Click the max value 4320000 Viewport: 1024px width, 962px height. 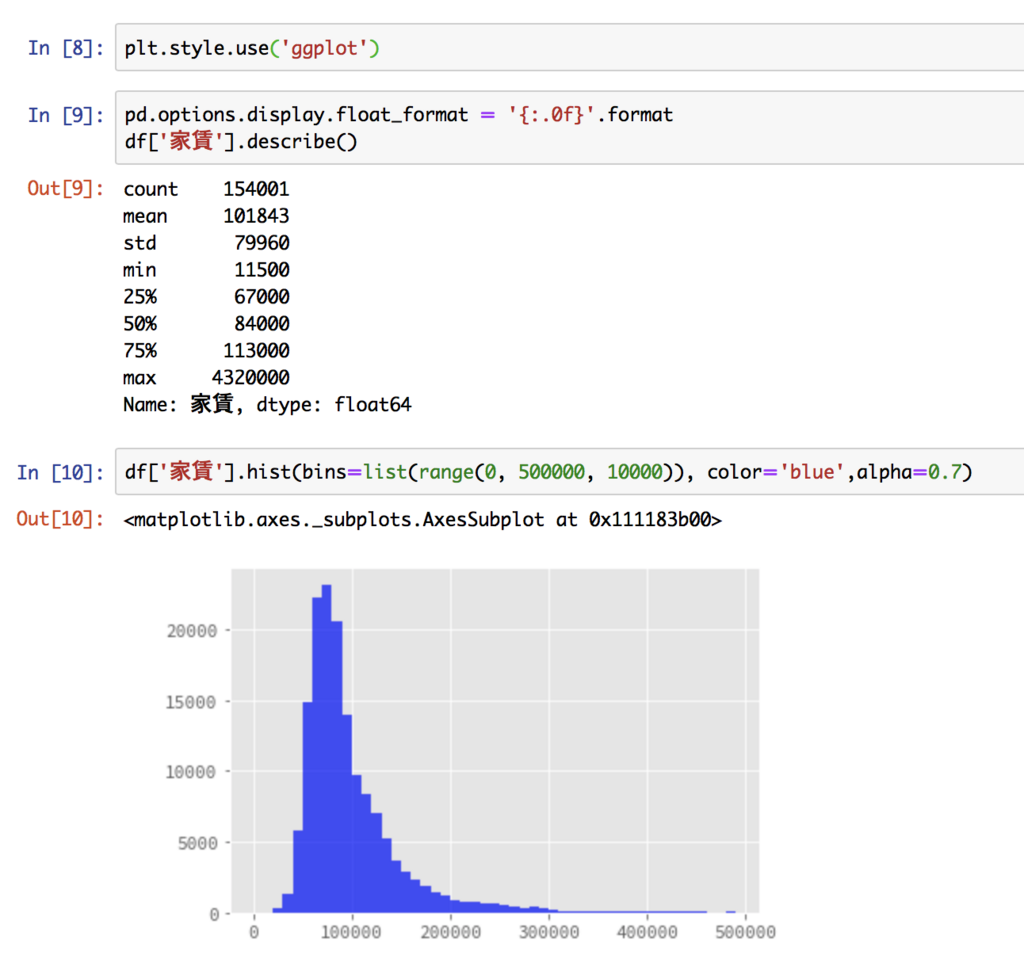click(x=251, y=377)
